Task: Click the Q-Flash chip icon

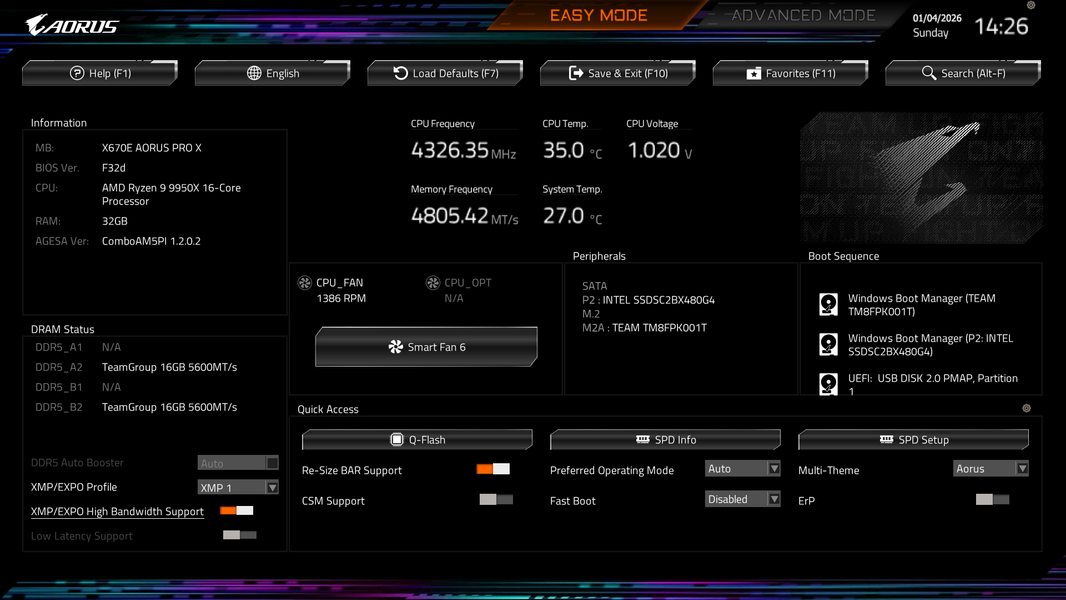Action: tap(396, 440)
